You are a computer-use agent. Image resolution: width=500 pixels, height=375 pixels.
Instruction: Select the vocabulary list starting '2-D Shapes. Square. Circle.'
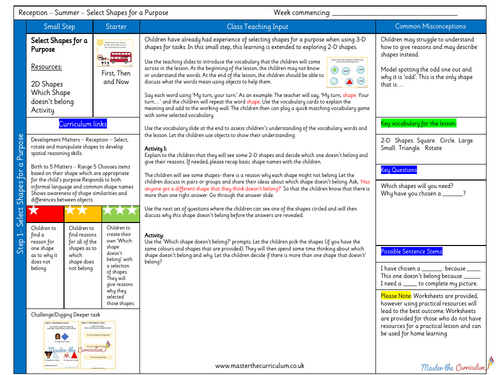pyautogui.click(x=427, y=144)
